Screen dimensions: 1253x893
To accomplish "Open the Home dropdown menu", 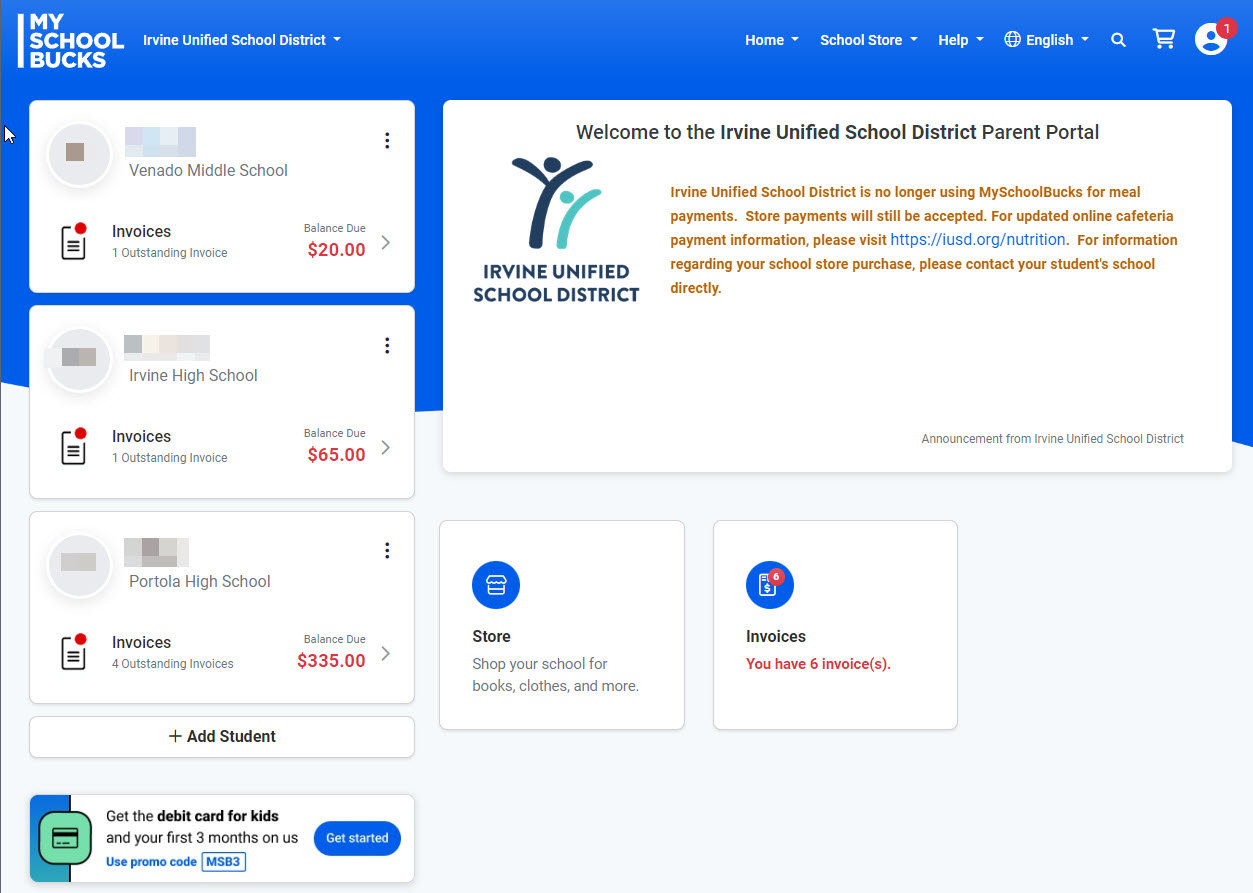I will click(x=772, y=40).
